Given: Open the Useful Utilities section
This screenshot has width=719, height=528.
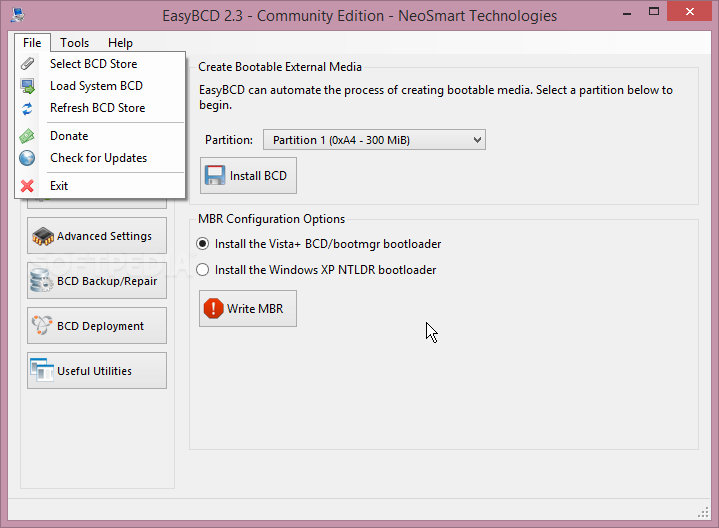Looking at the screenshot, I should 97,371.
